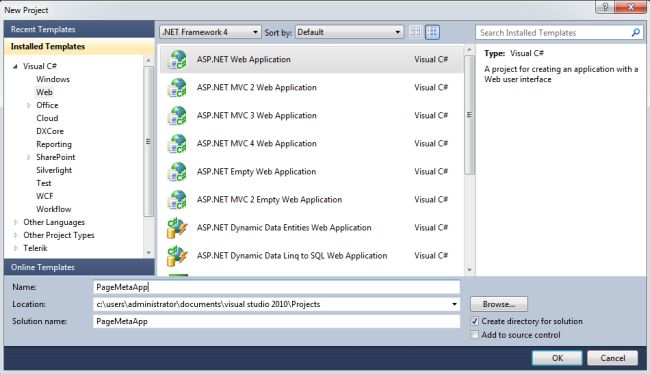This screenshot has height=374, width=650.
Task: Open the .NET Framework 4 dropdown
Action: coord(210,32)
